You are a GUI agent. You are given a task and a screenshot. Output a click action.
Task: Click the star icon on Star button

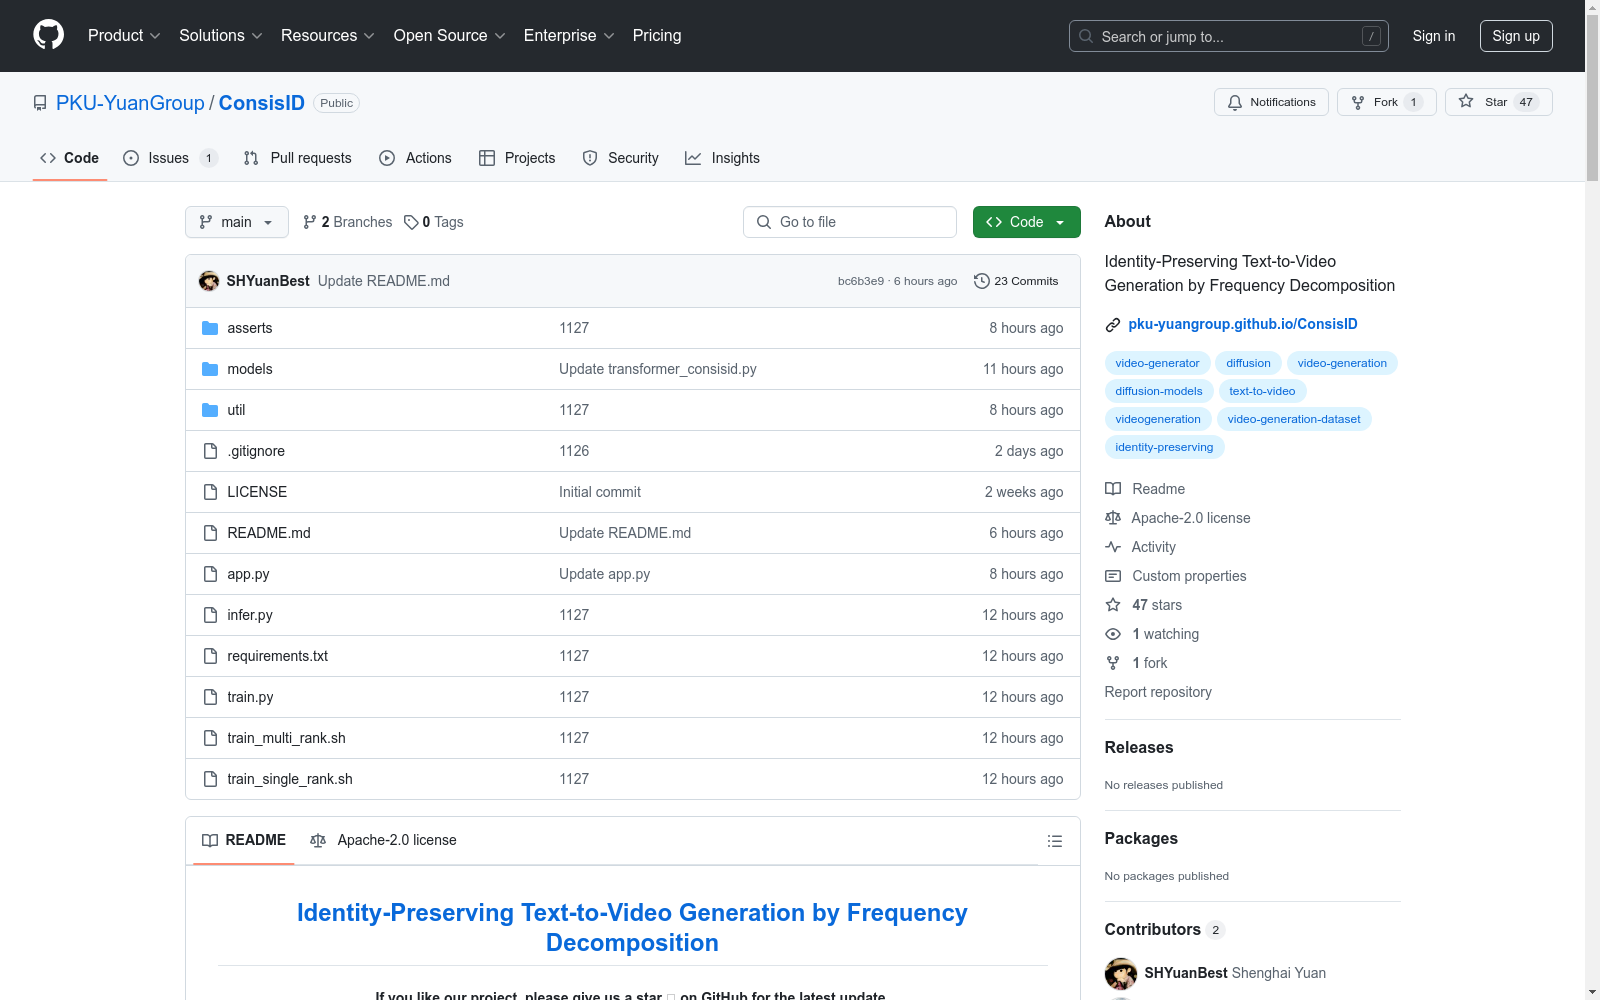pyautogui.click(x=1466, y=101)
